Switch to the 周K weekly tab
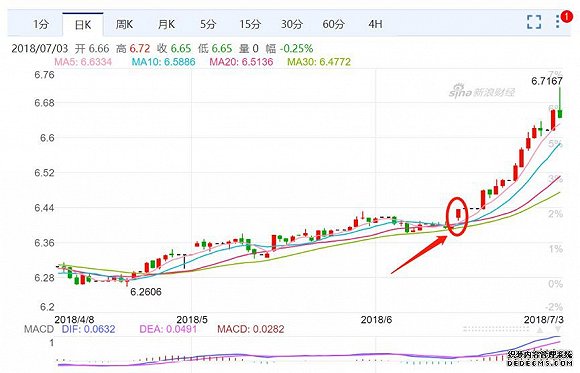Viewport: 580px width, 373px height. [x=124, y=24]
